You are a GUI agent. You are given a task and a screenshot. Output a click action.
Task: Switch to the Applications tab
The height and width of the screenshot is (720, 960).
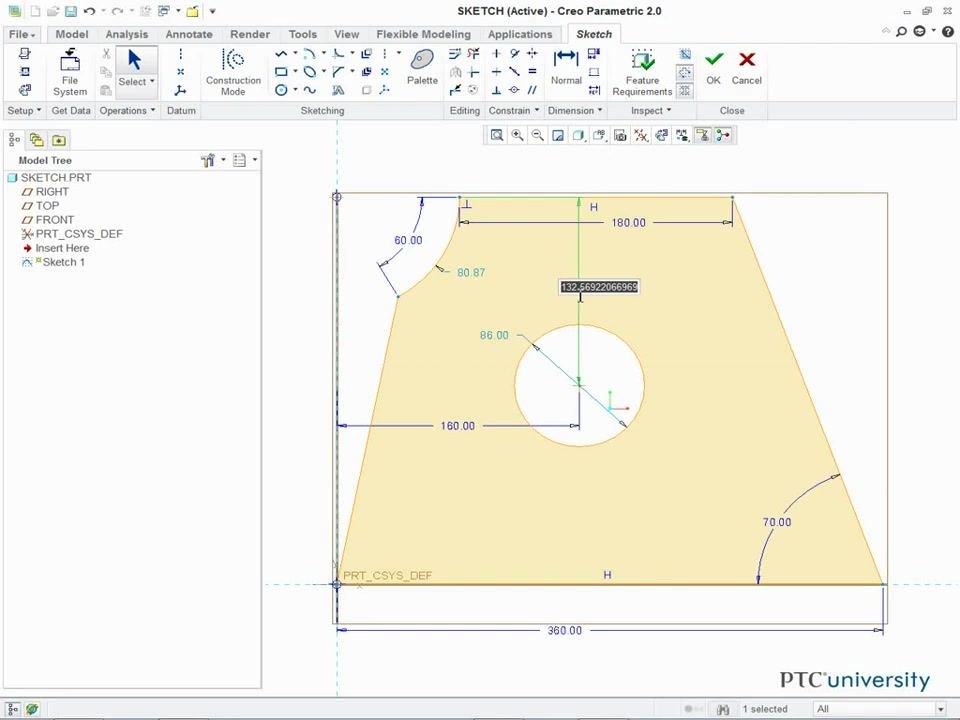click(x=520, y=34)
